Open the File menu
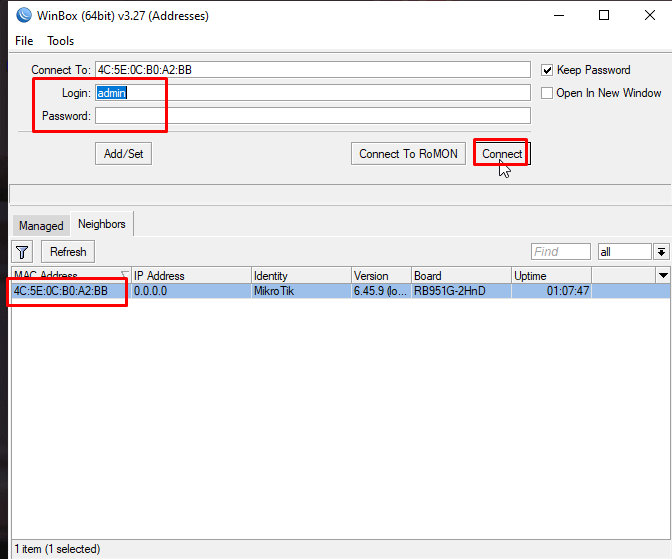Viewport: 672px width, 559px height. click(24, 41)
